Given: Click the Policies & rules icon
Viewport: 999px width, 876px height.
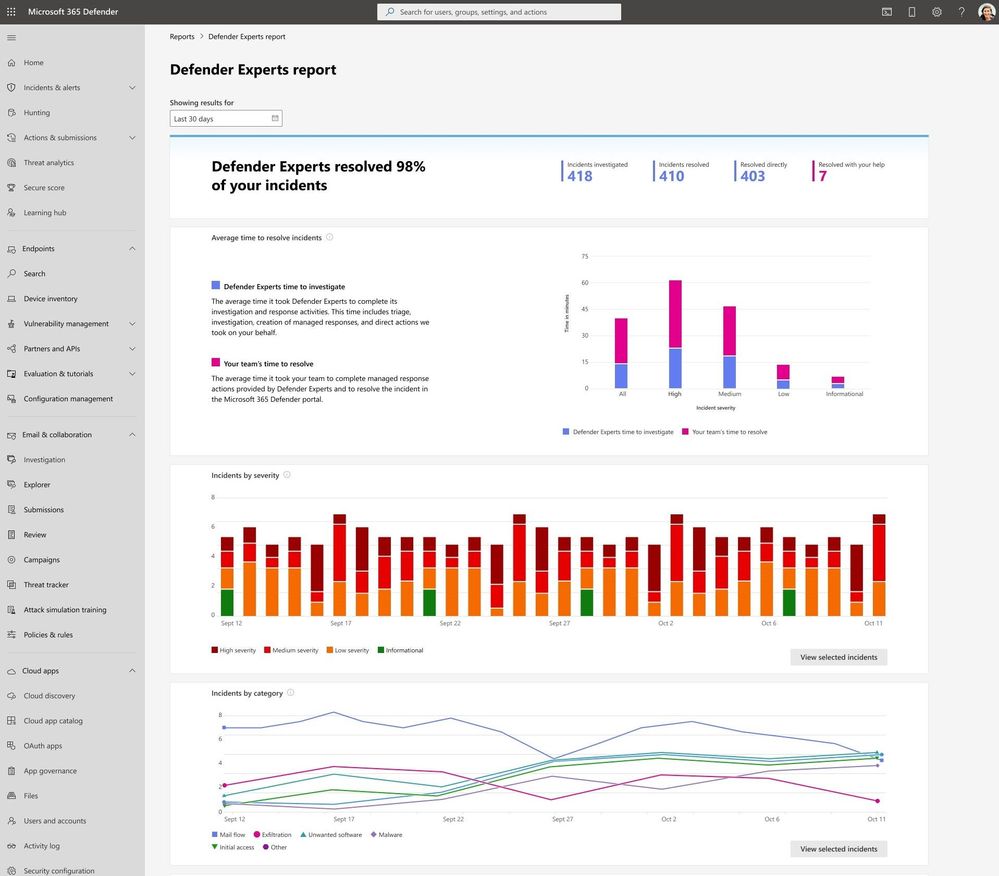Looking at the screenshot, I should (11, 634).
